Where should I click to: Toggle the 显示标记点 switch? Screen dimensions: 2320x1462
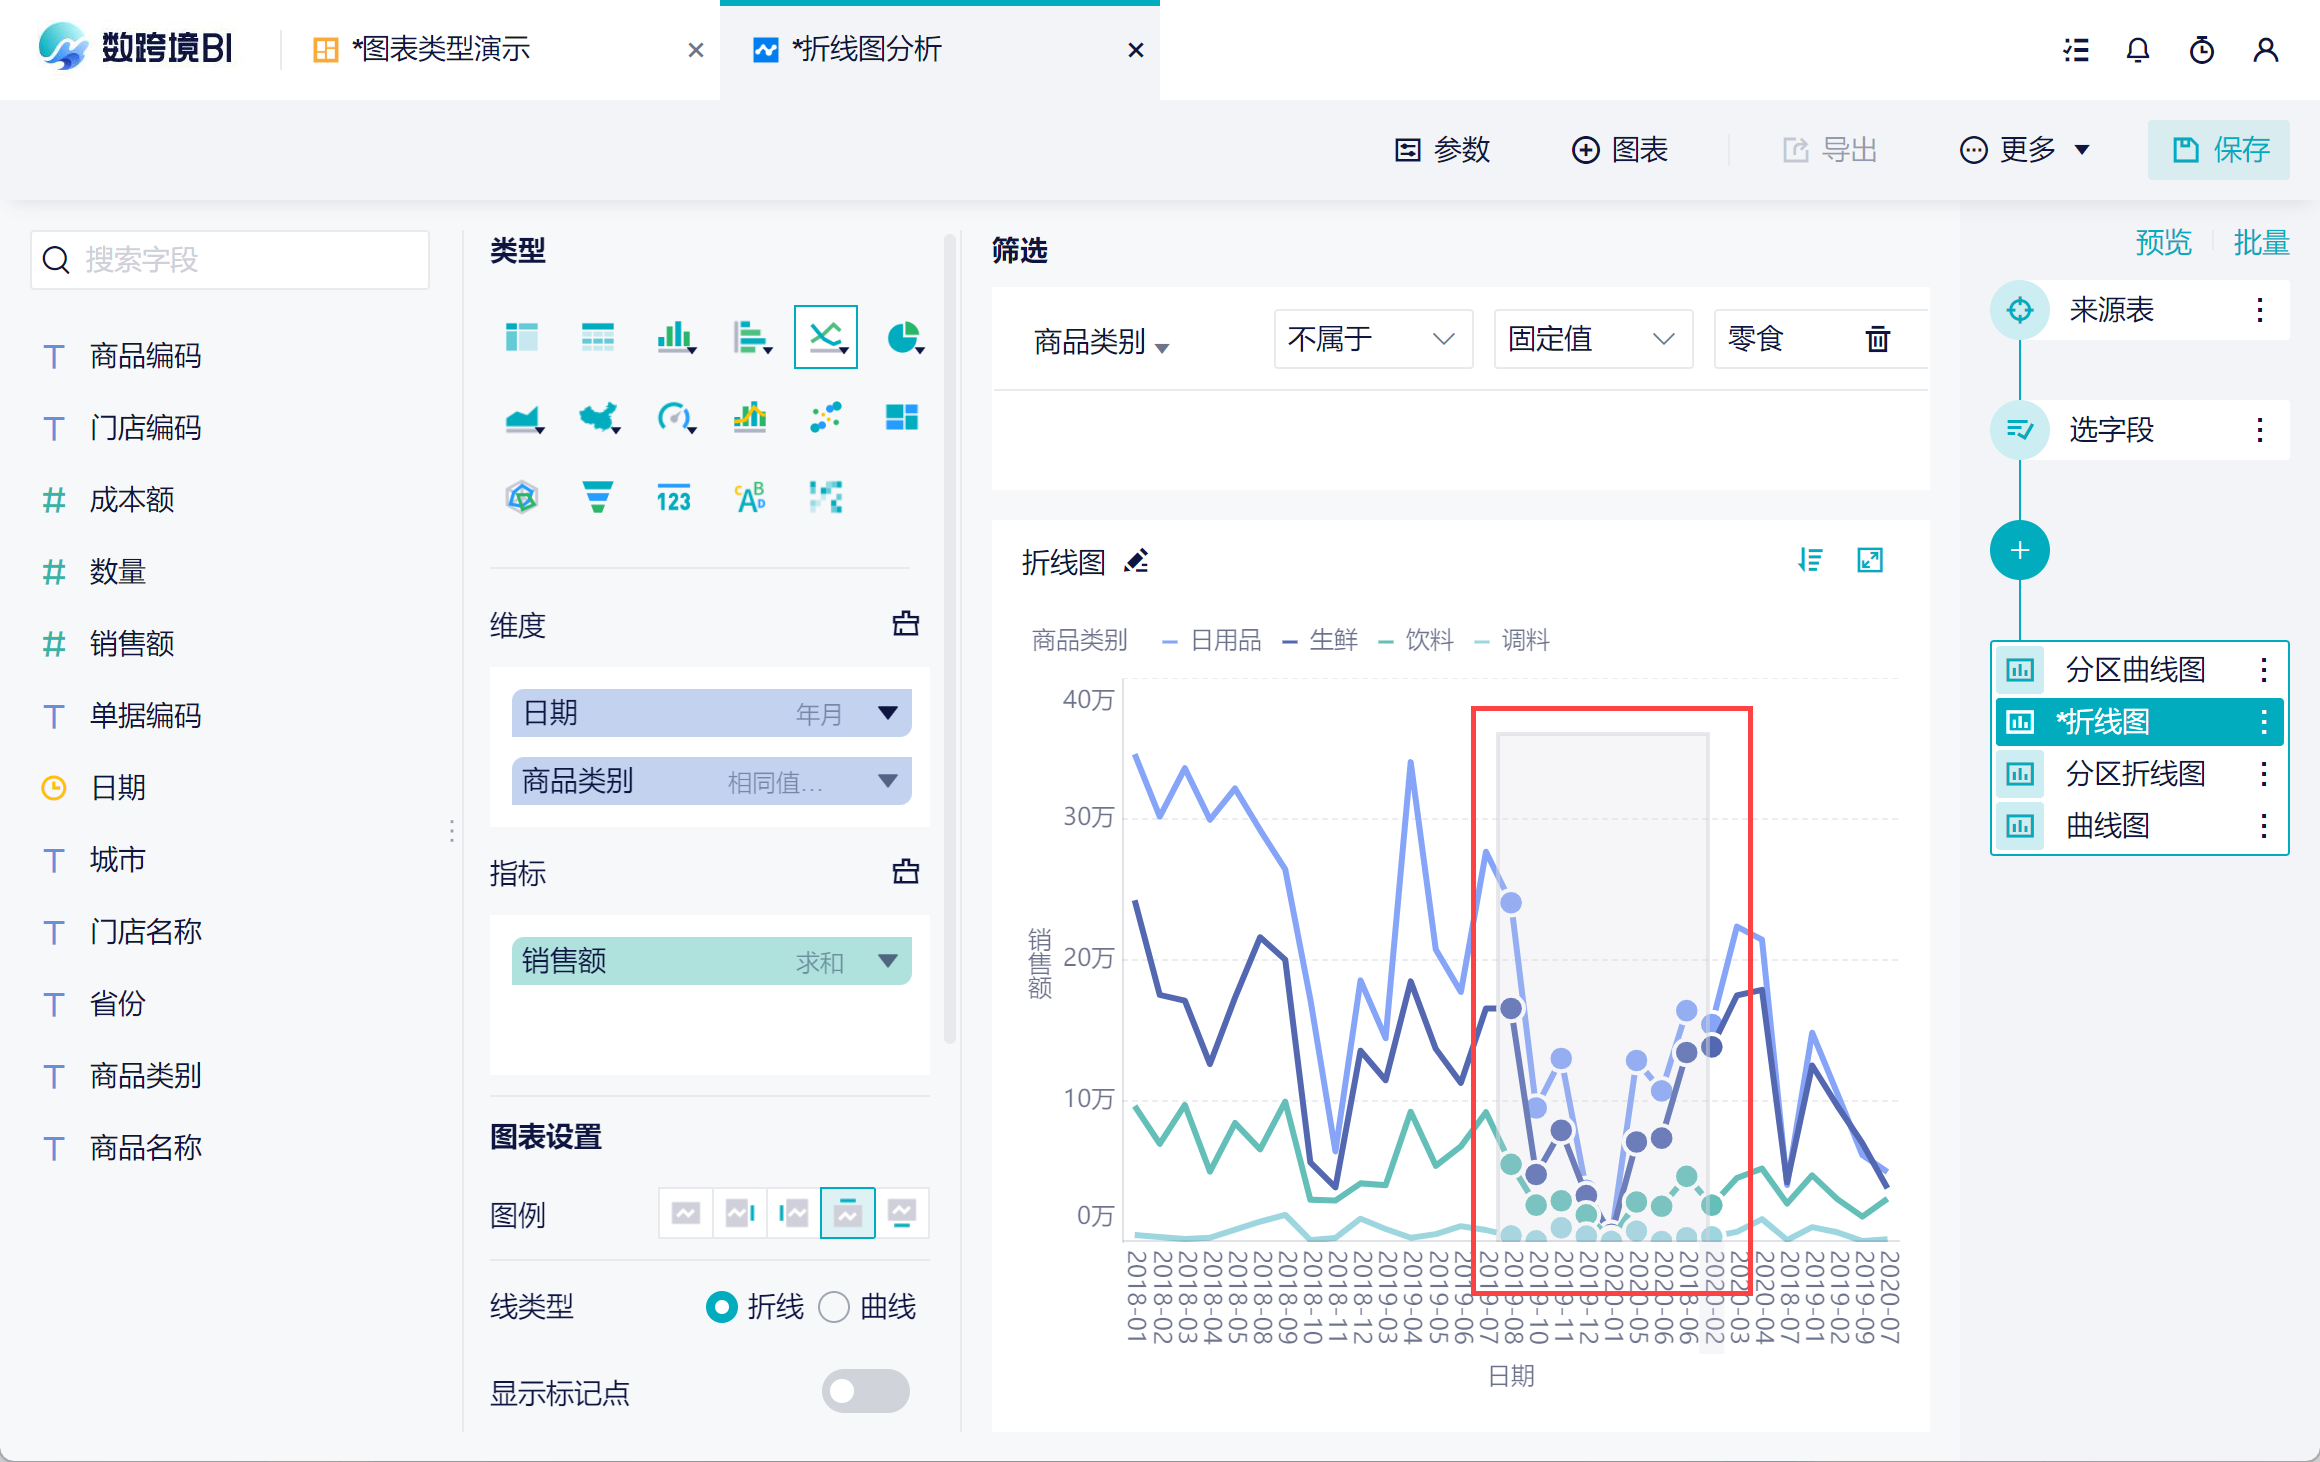pos(865,1391)
